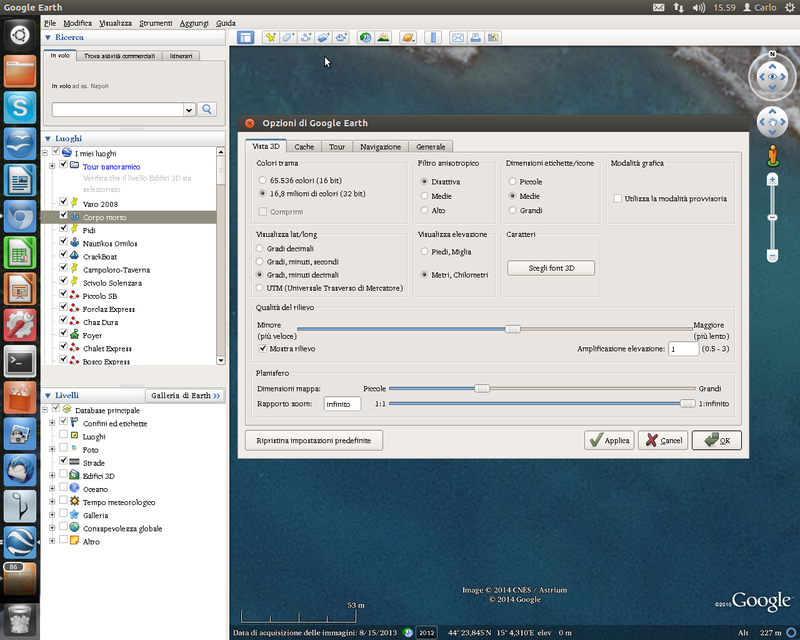Add a placemark using the pushpin icon

(x=270, y=37)
